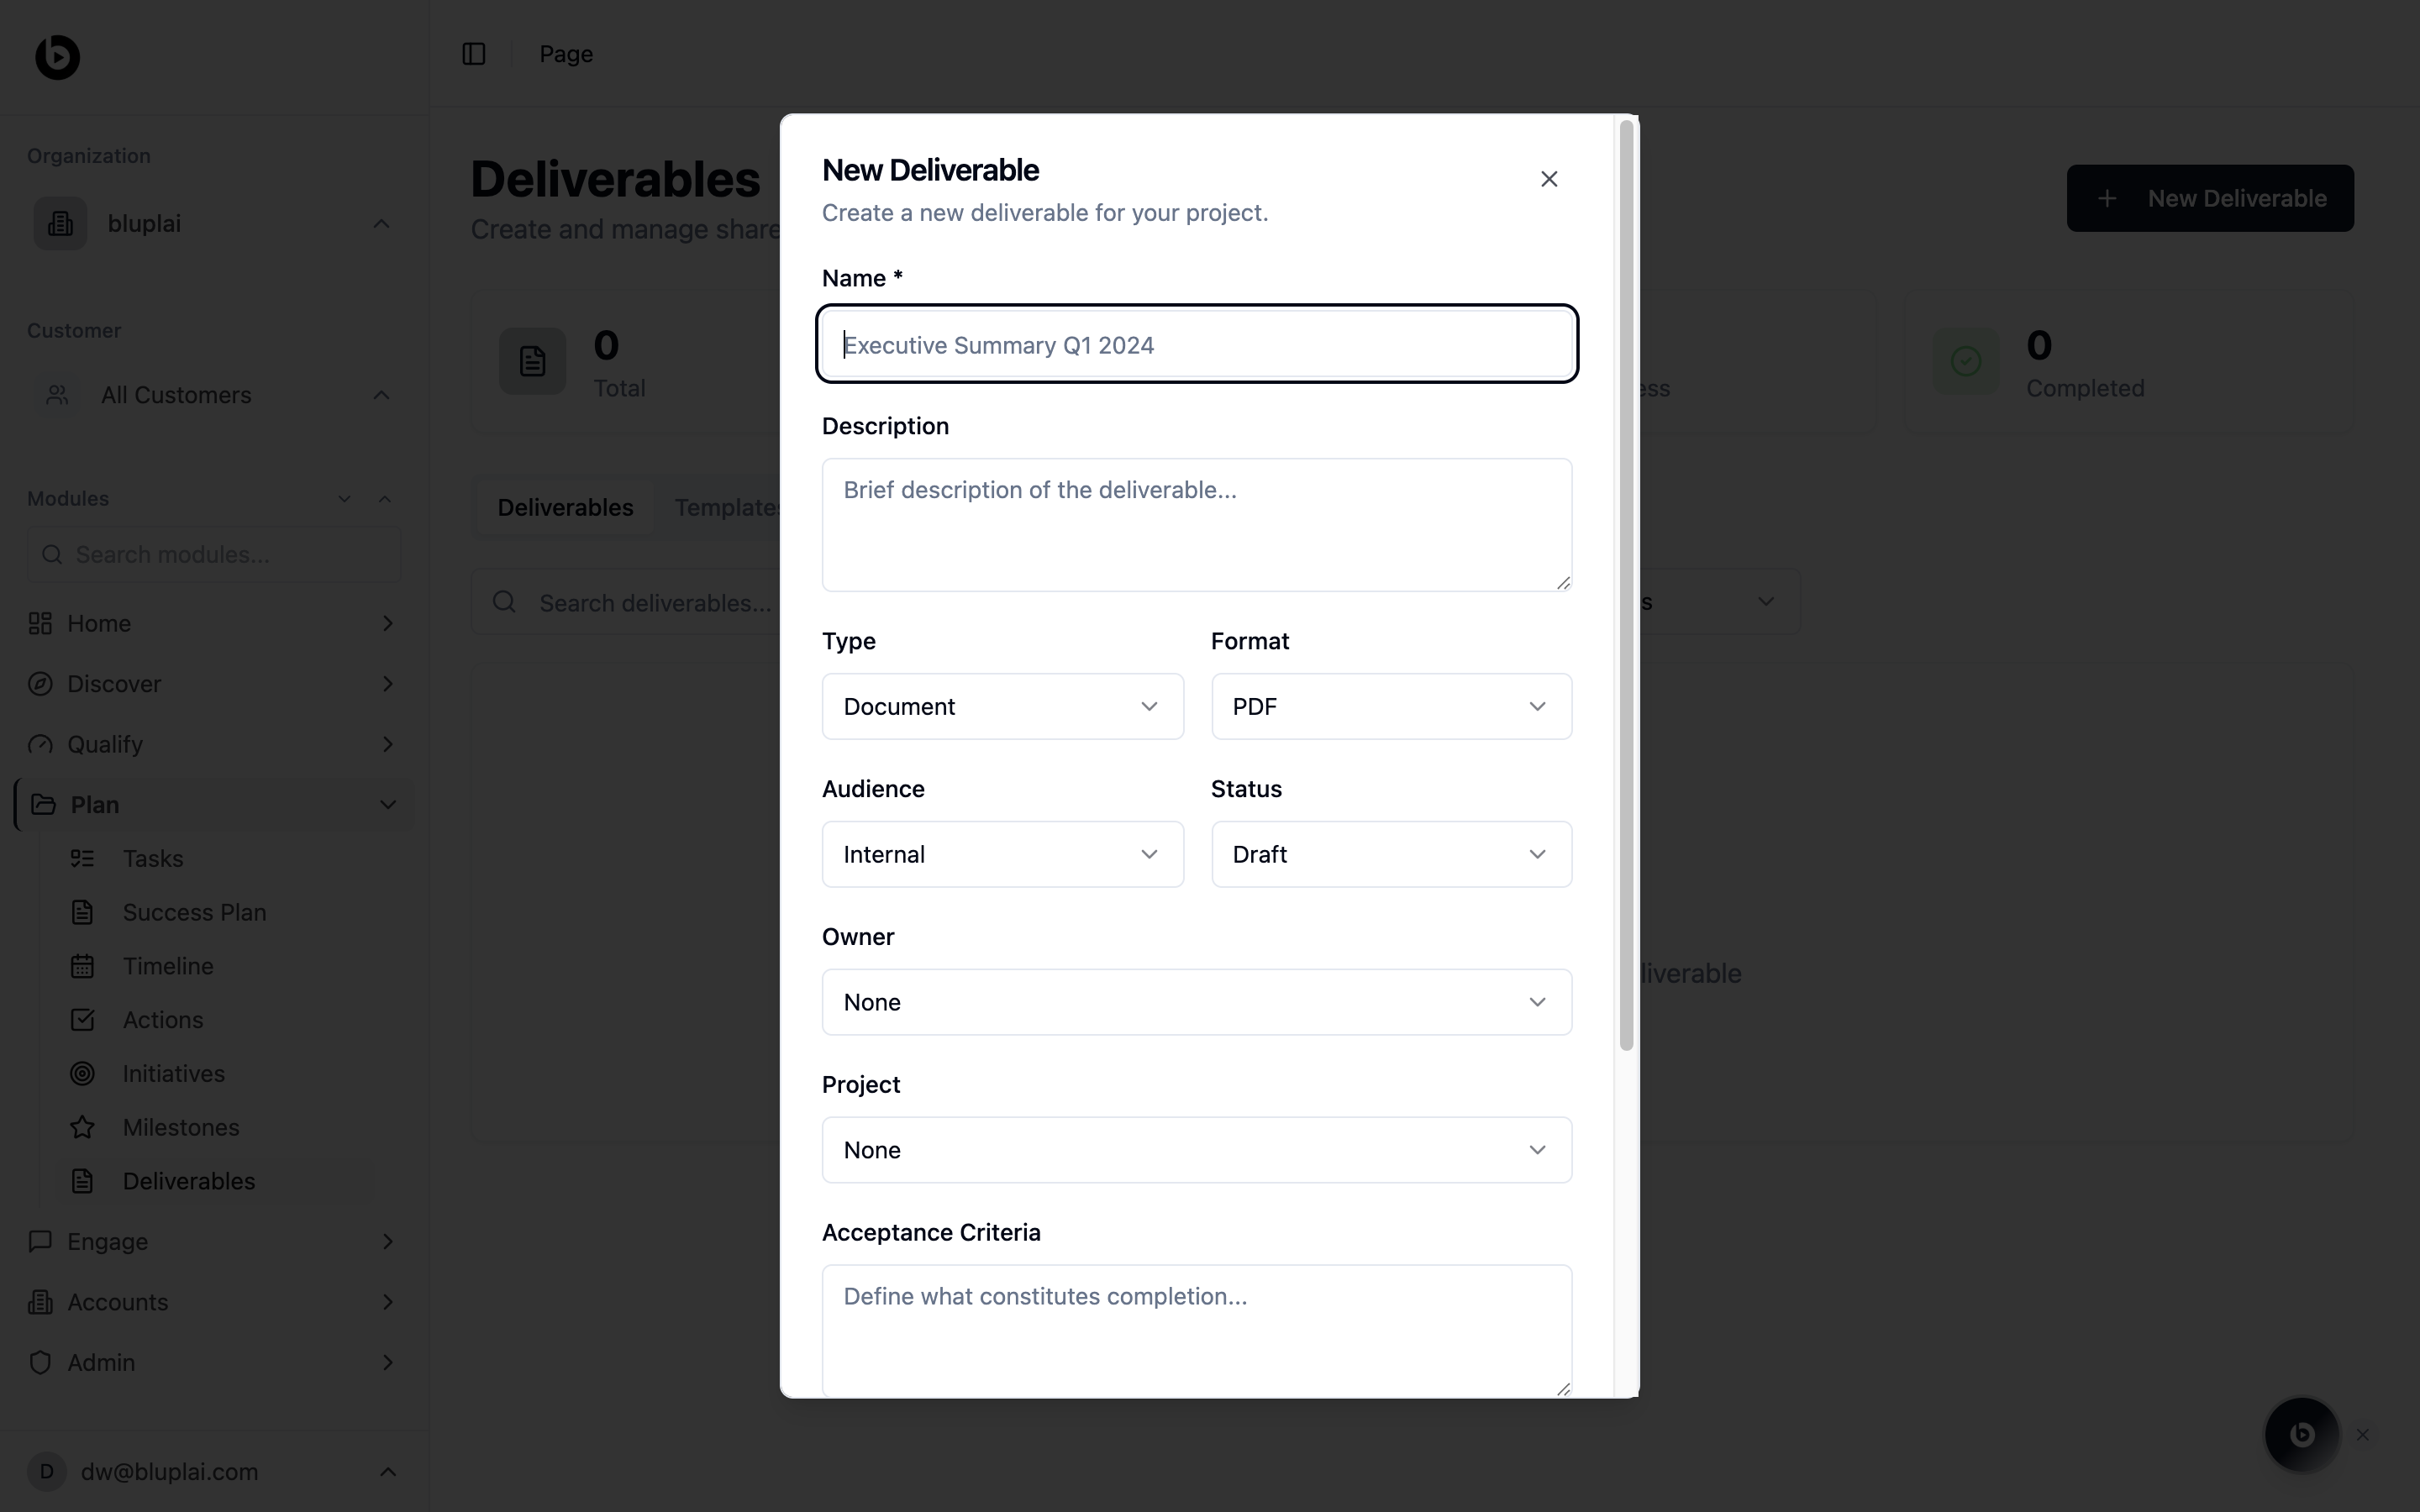
Task: Open the Deliverables sidebar item
Action: [x=188, y=1181]
